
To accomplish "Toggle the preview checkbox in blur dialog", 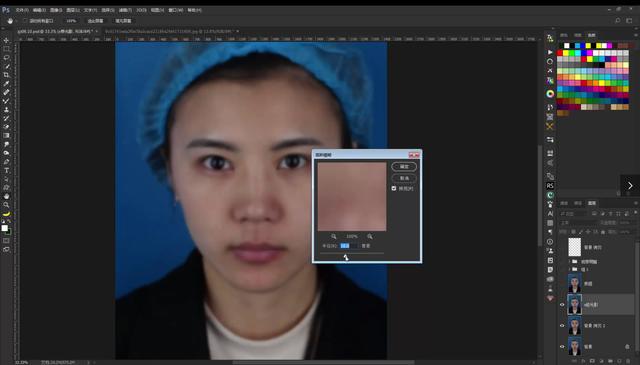I will [x=394, y=188].
